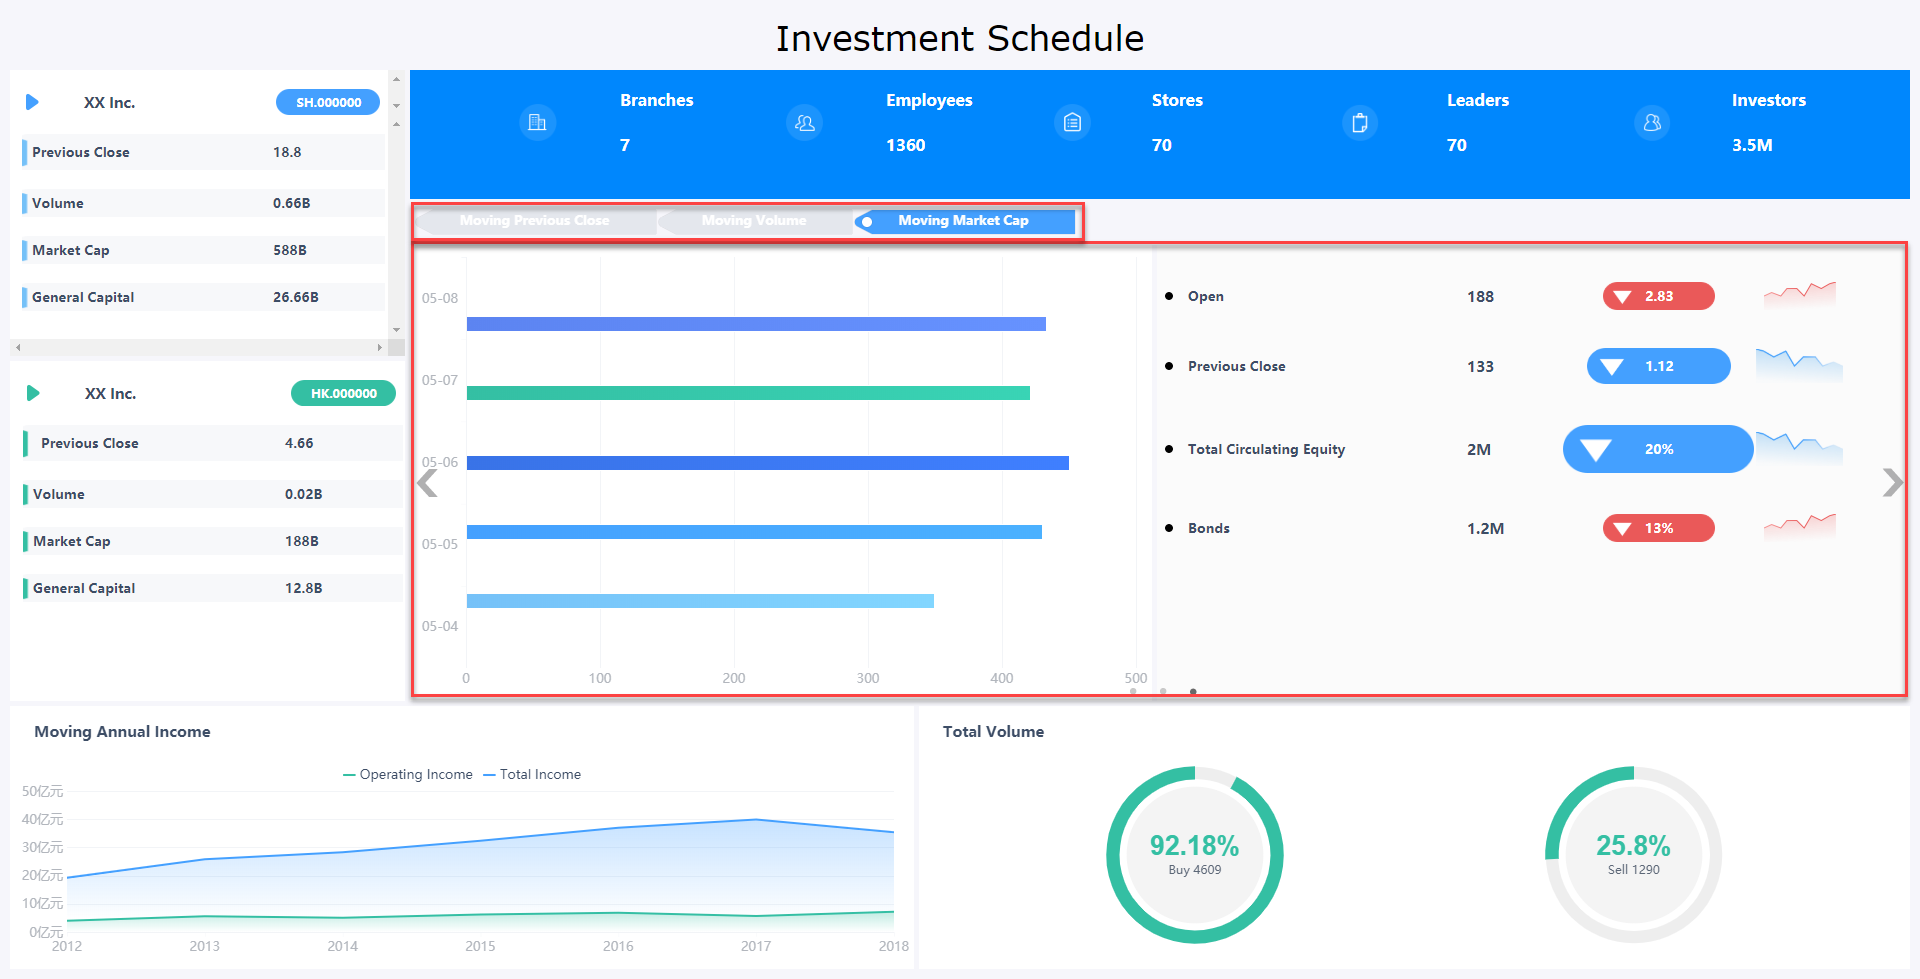Open the Open row sparkline chart
The image size is (1920, 979).
1800,294
